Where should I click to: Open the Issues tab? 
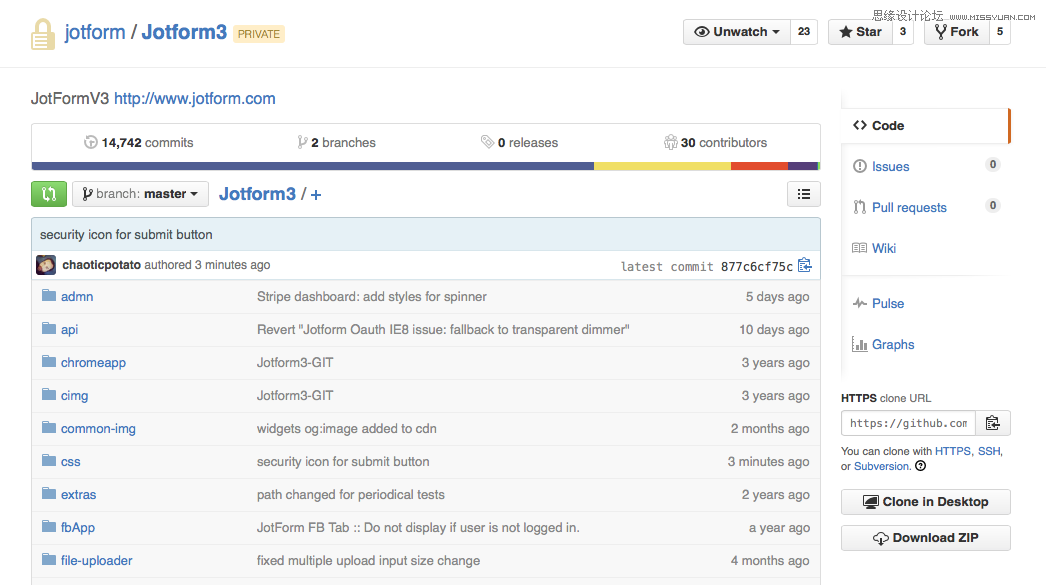(891, 167)
